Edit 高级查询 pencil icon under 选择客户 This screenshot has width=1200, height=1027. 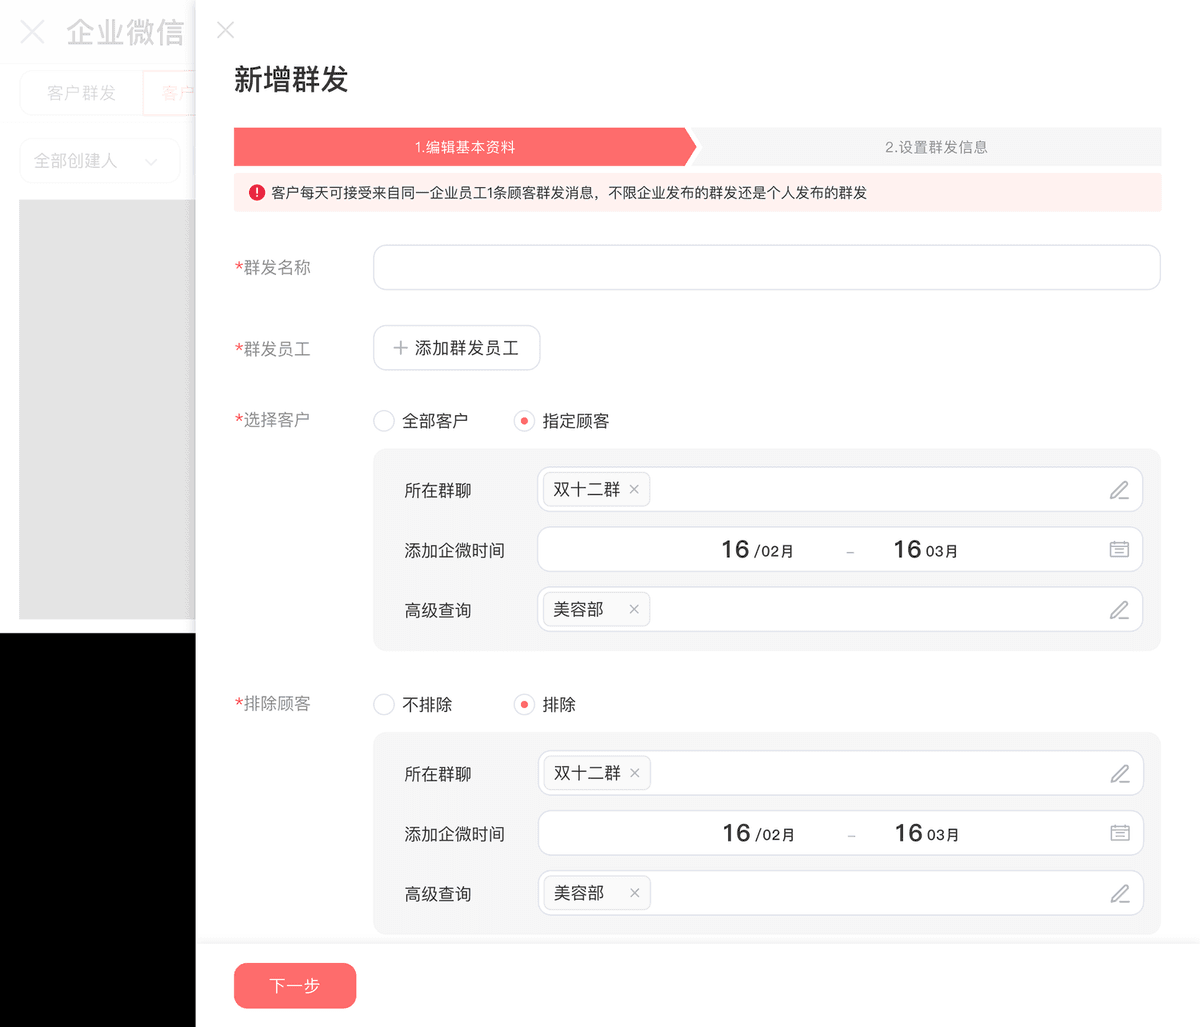(1119, 610)
